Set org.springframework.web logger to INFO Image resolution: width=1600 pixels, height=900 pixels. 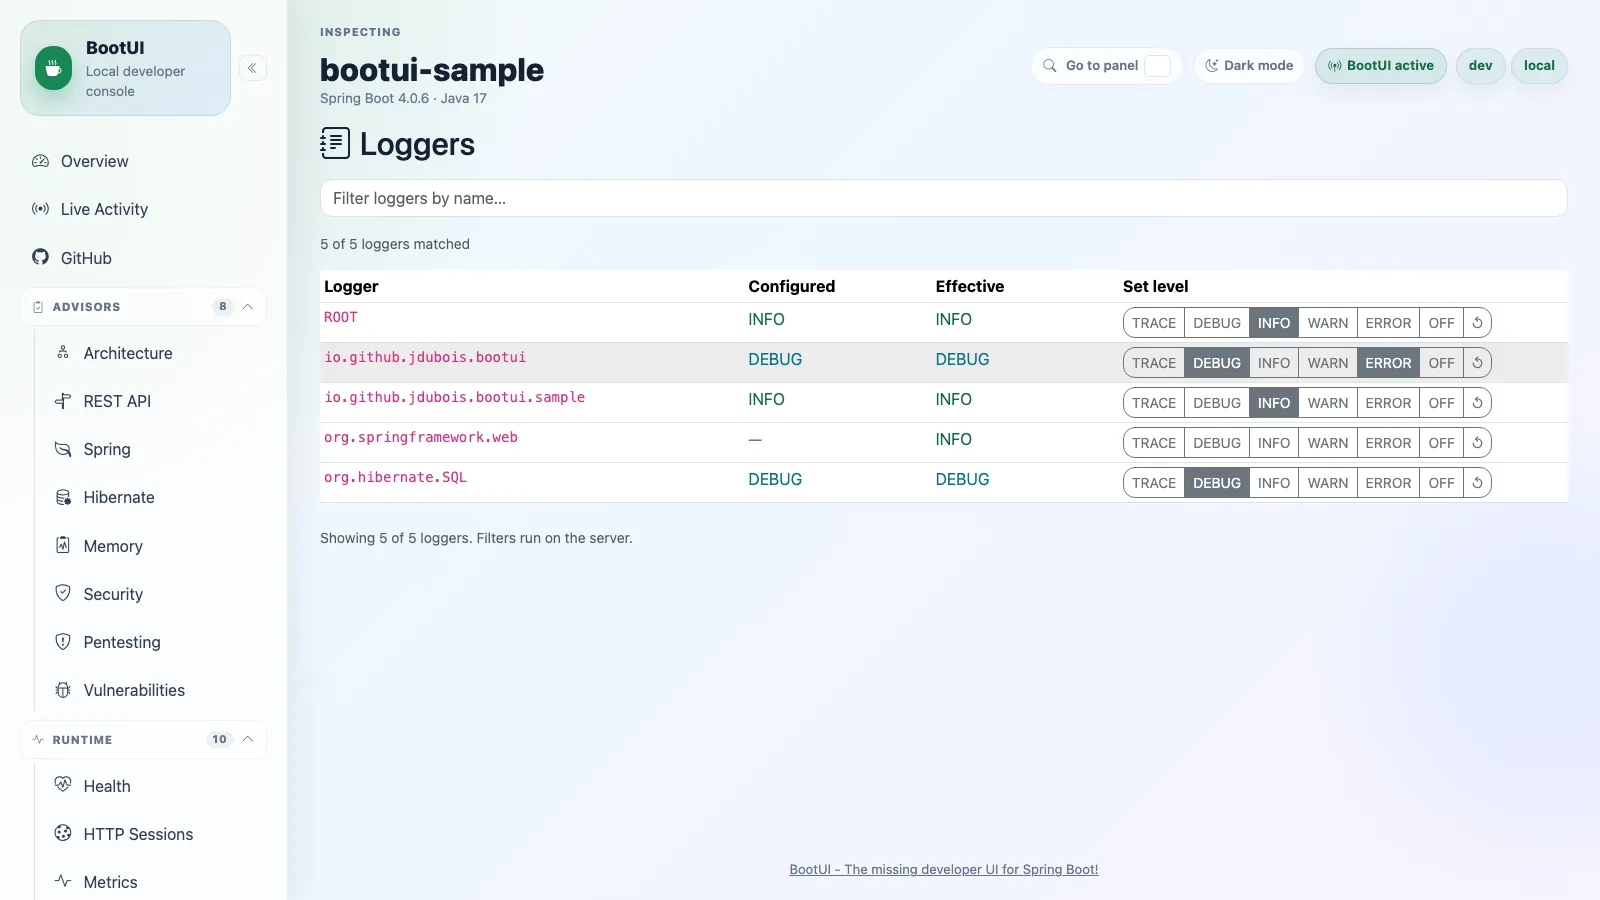point(1274,443)
